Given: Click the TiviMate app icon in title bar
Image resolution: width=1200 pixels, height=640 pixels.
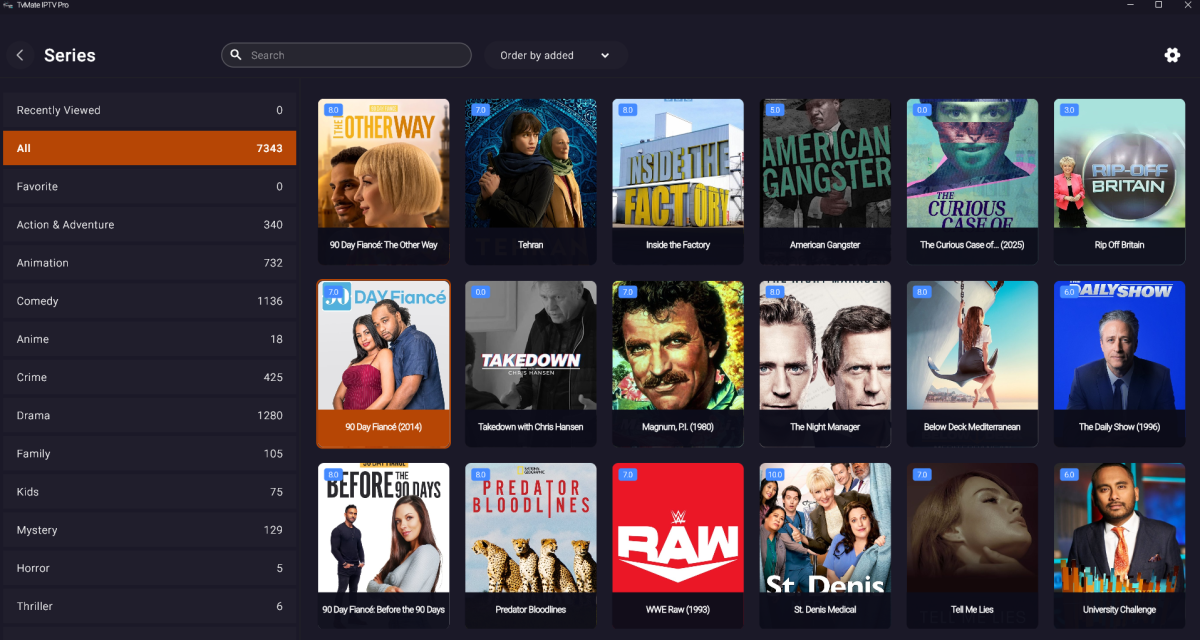Looking at the screenshot, I should 8,5.
